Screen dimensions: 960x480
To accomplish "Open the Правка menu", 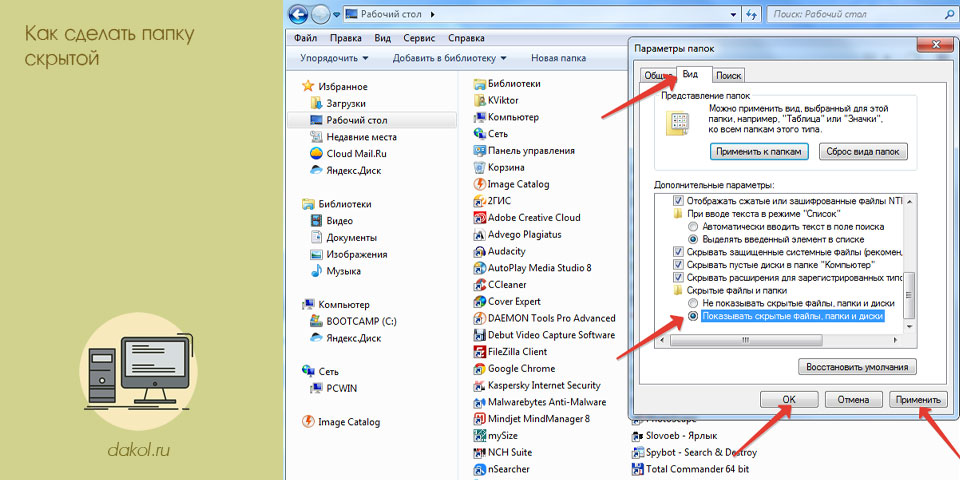I will click(x=345, y=38).
